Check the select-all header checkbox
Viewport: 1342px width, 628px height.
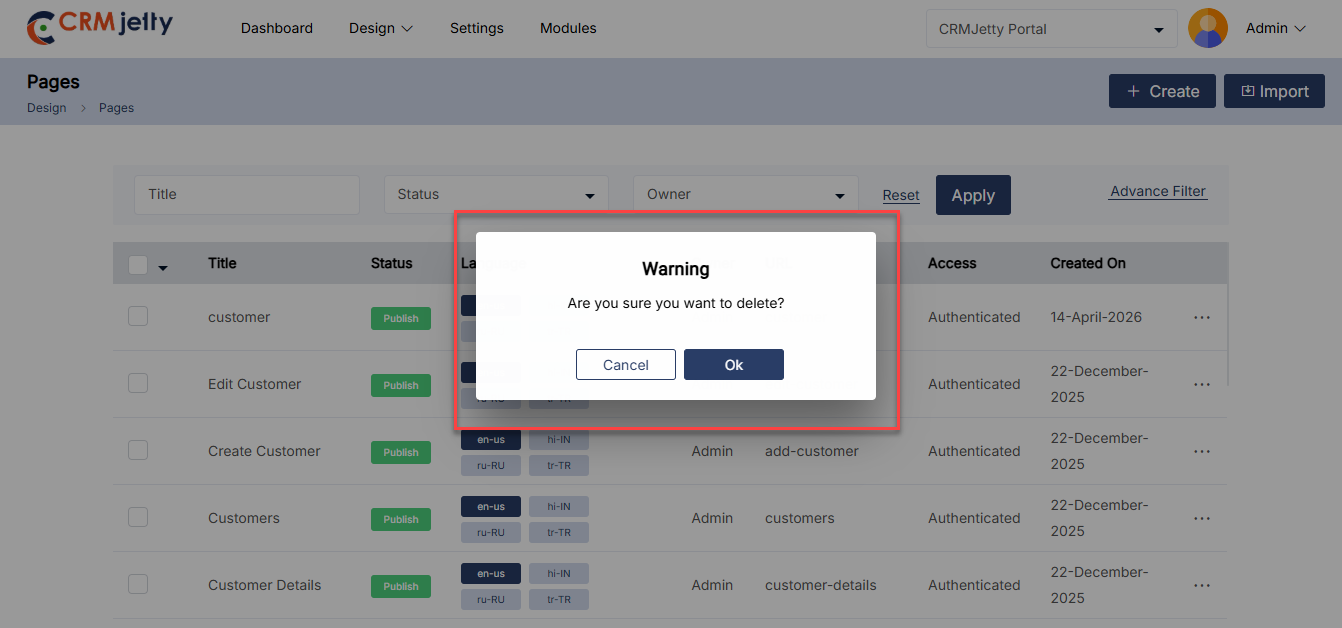tap(138, 264)
